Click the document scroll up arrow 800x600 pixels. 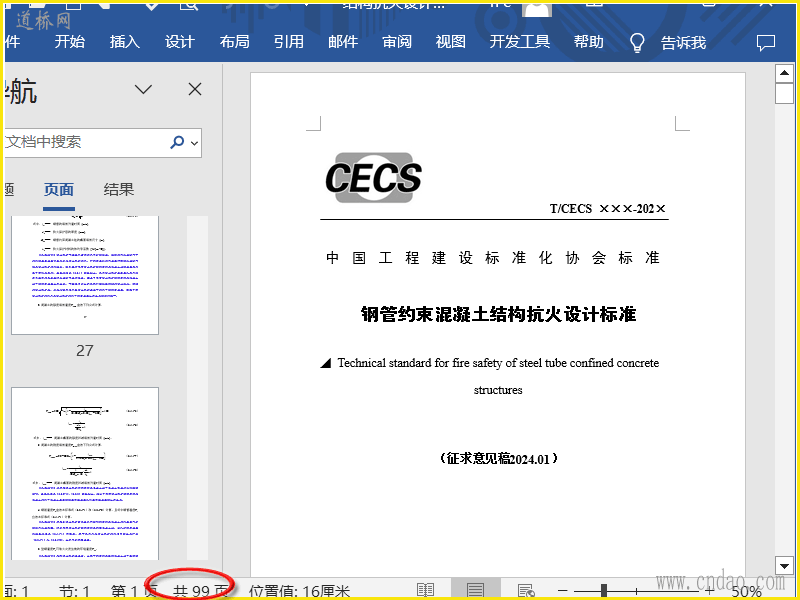(784, 73)
